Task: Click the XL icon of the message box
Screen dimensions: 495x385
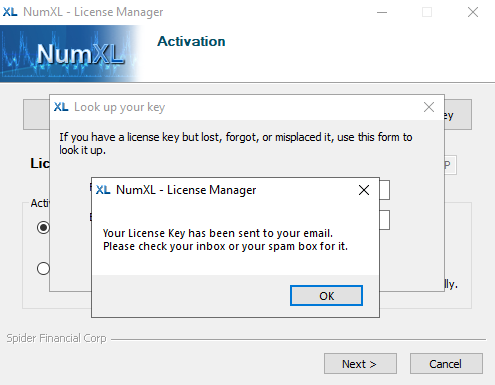Action: 103,190
